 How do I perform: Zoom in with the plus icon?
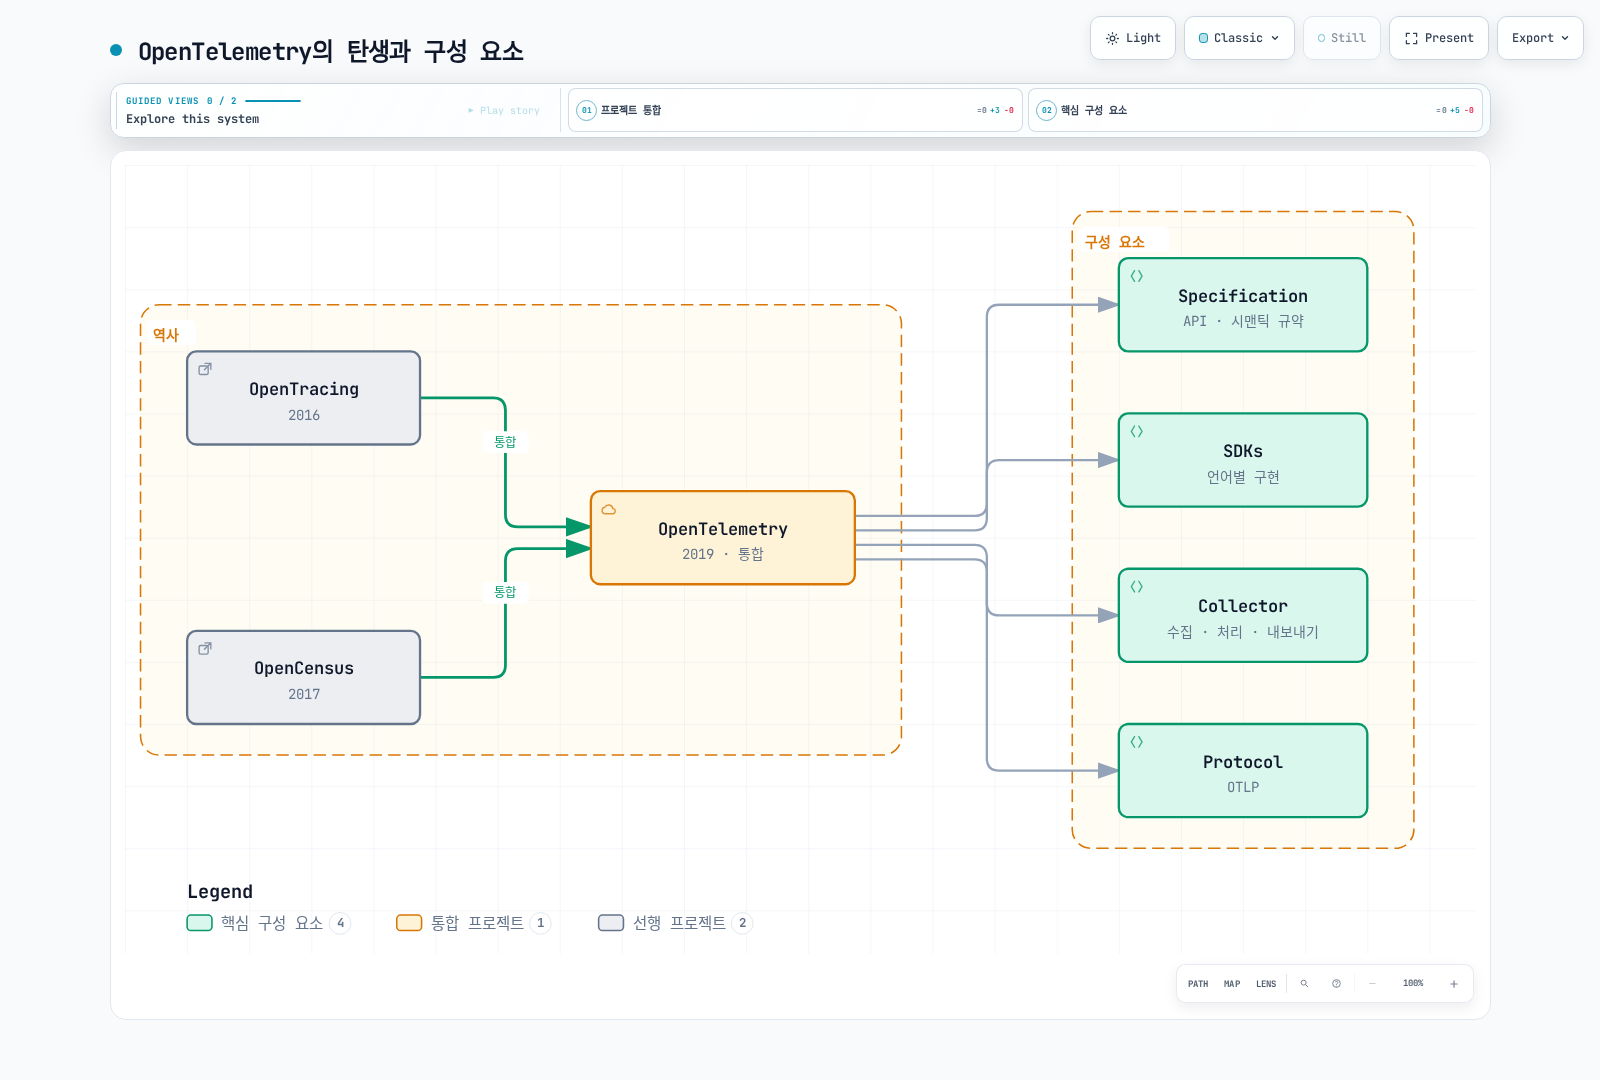[x=1454, y=984]
